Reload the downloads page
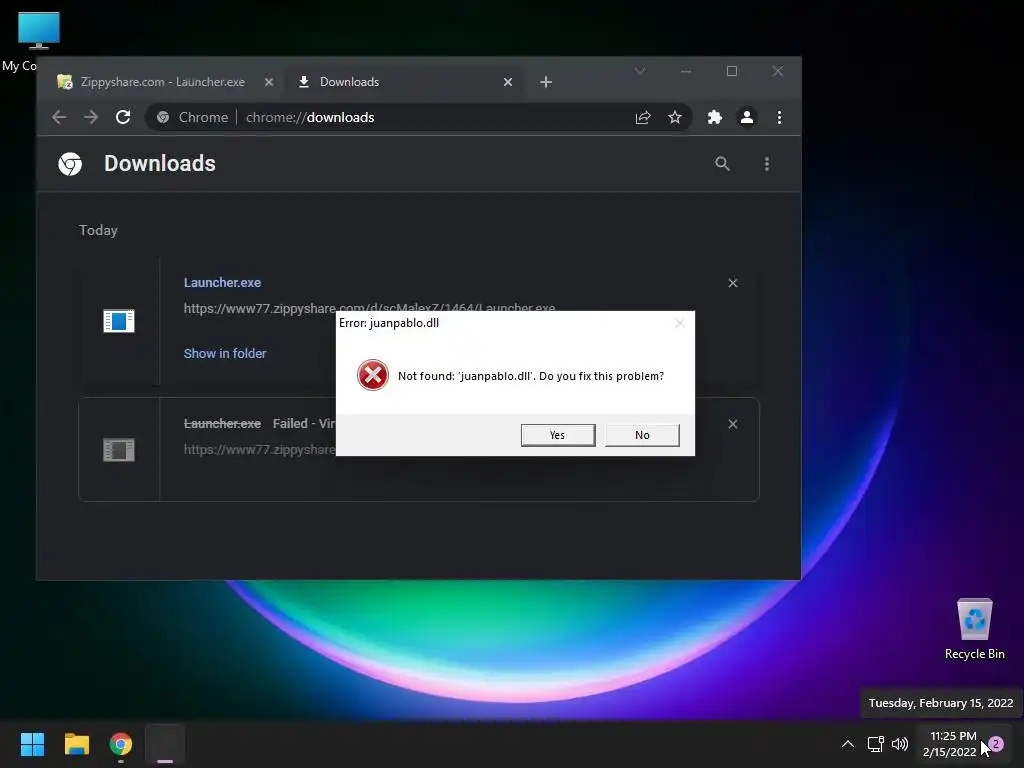The image size is (1024, 768). (x=123, y=118)
